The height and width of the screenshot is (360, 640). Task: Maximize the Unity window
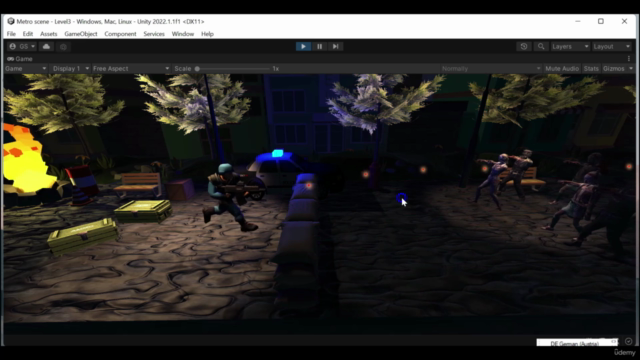coord(601,21)
